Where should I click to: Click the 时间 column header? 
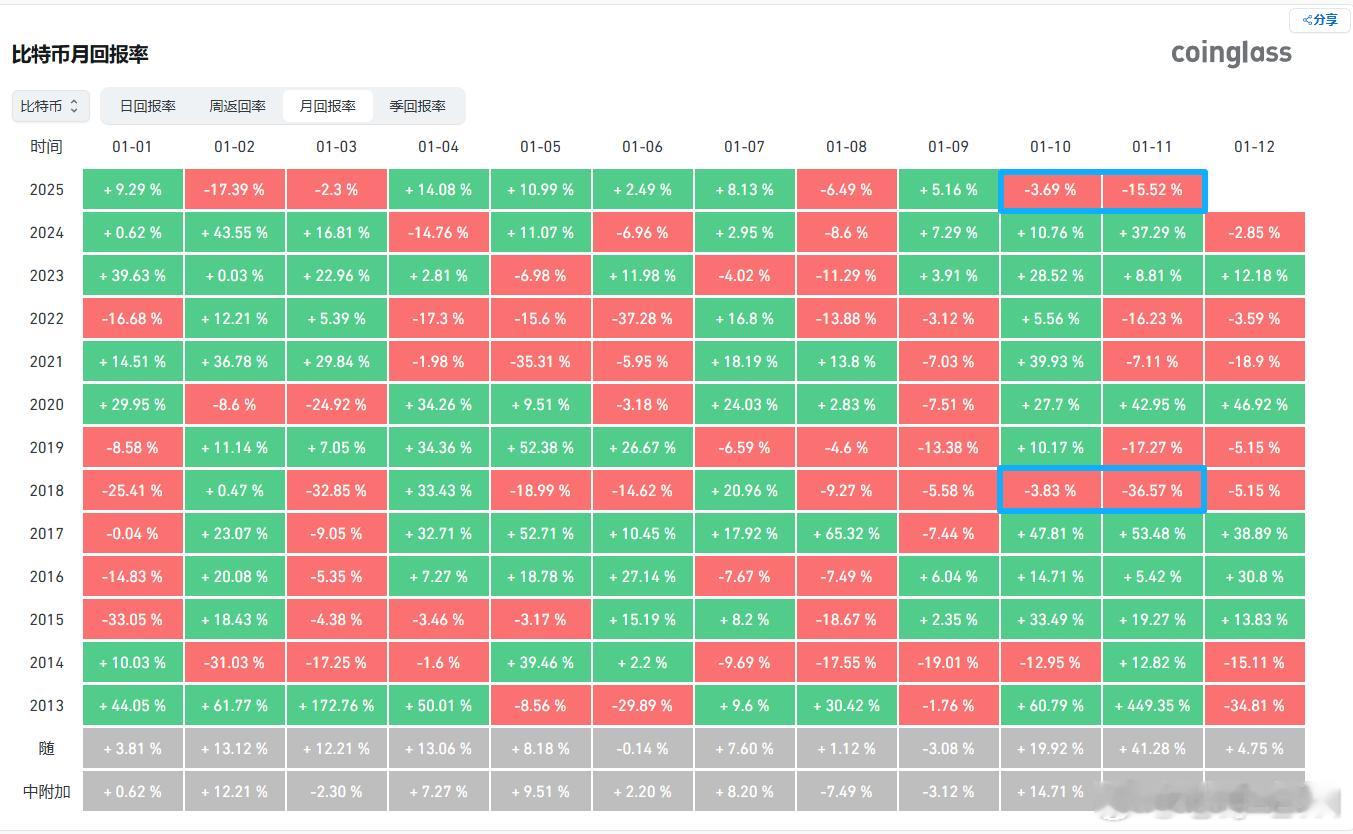tap(46, 147)
